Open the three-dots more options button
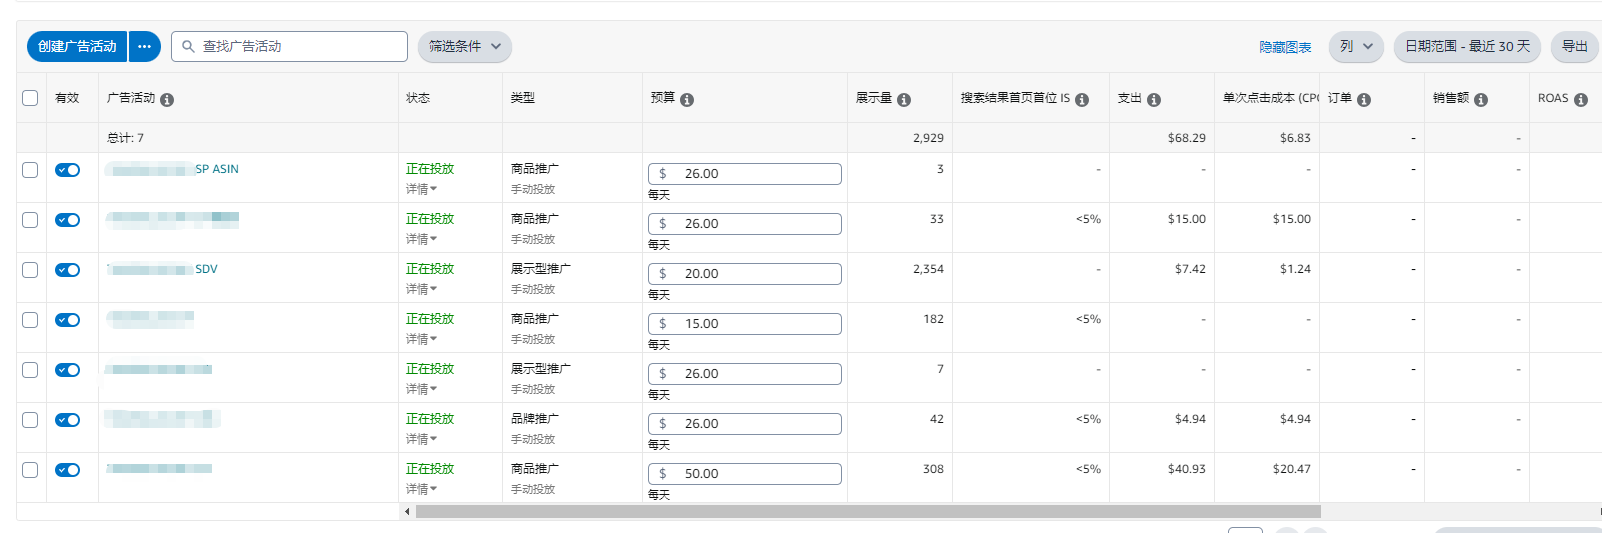This screenshot has height=533, width=1602. pyautogui.click(x=145, y=47)
